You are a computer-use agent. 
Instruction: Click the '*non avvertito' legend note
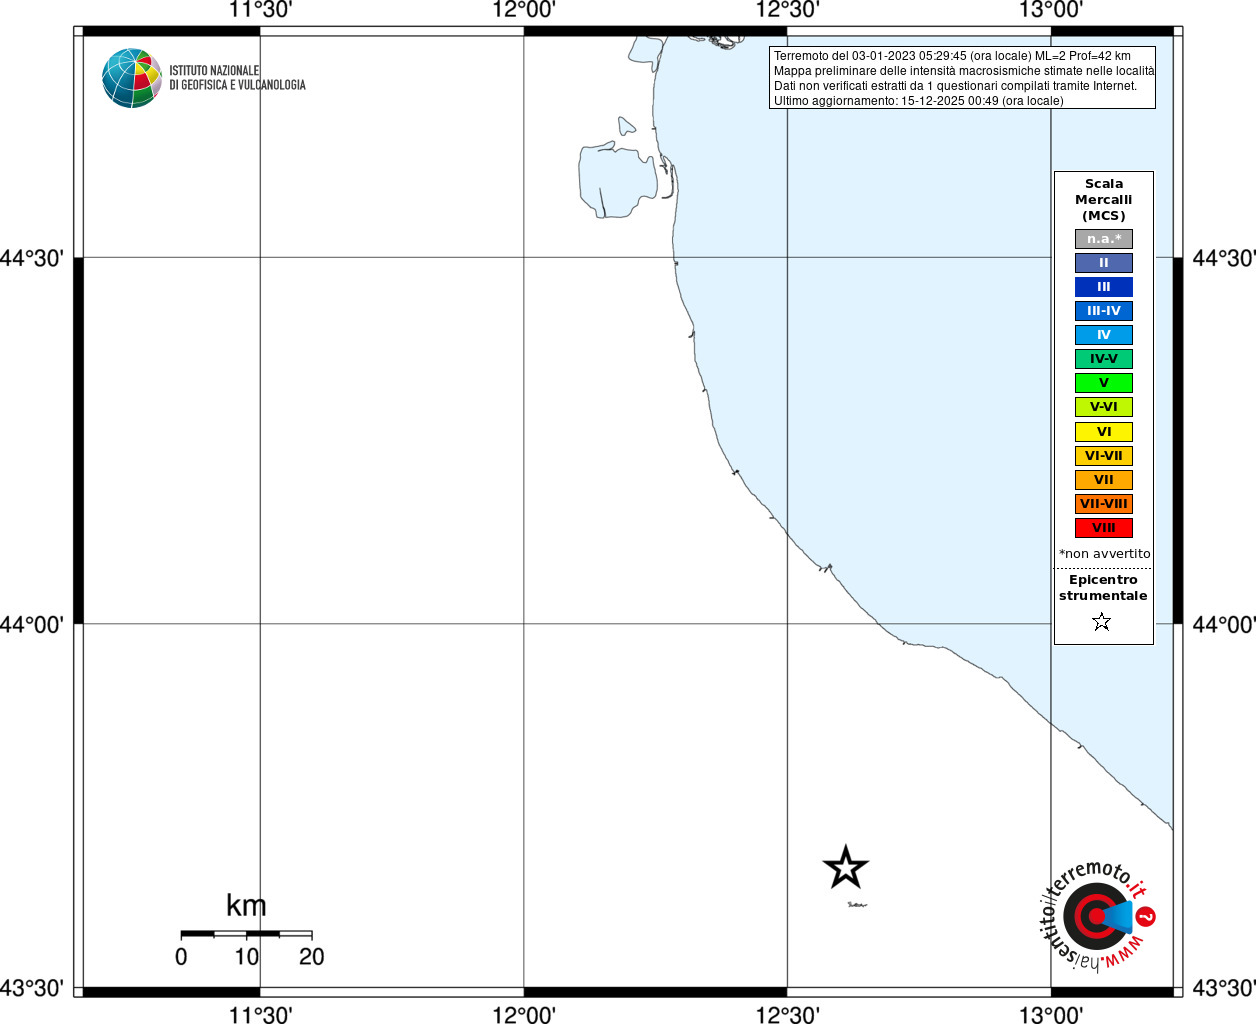click(1105, 554)
